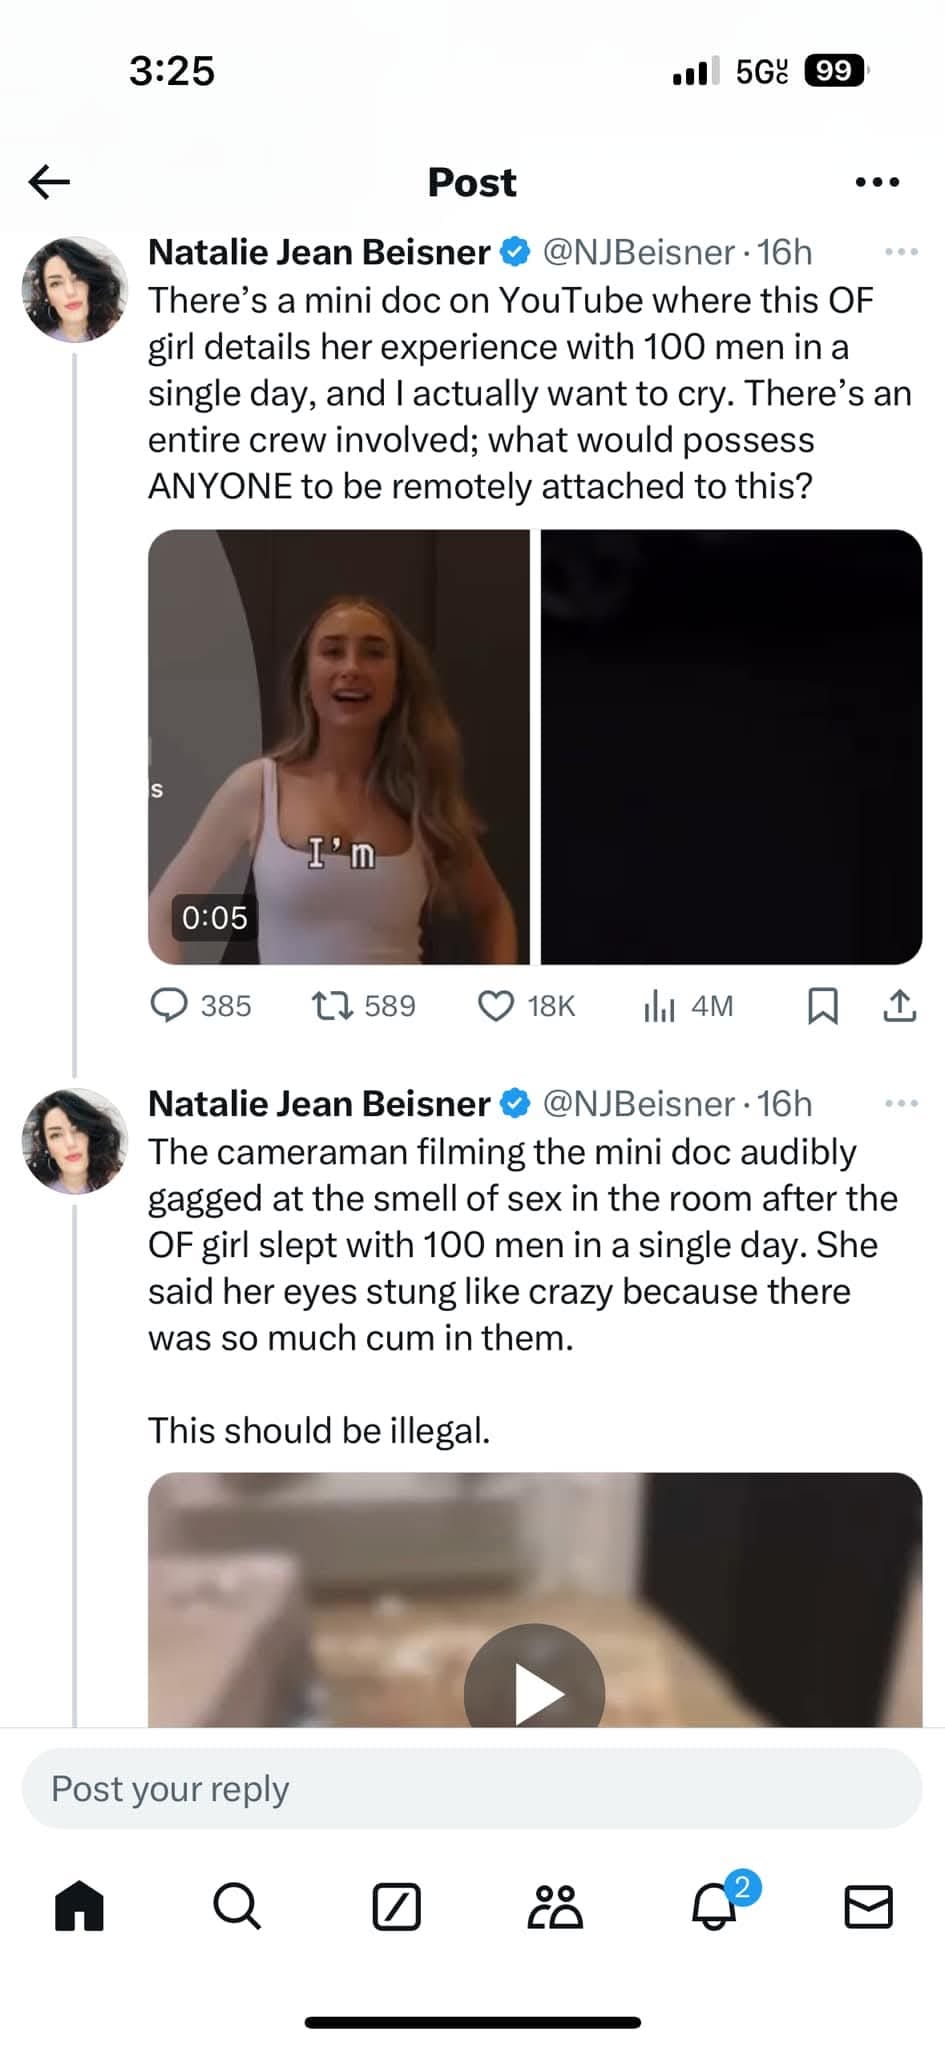945x2048 pixels.
Task: Tap the share icon on first tweet
Action: pyautogui.click(x=899, y=1005)
